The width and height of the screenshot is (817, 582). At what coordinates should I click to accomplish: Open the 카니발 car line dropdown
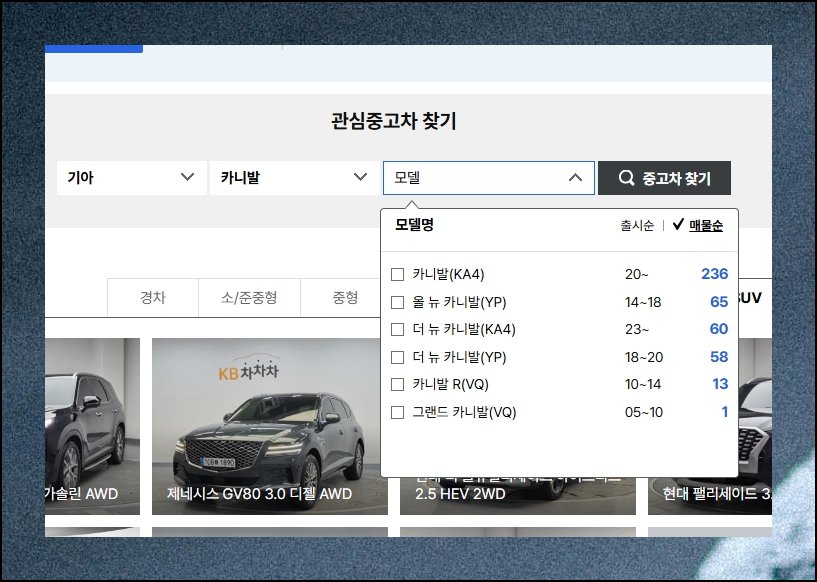point(294,178)
